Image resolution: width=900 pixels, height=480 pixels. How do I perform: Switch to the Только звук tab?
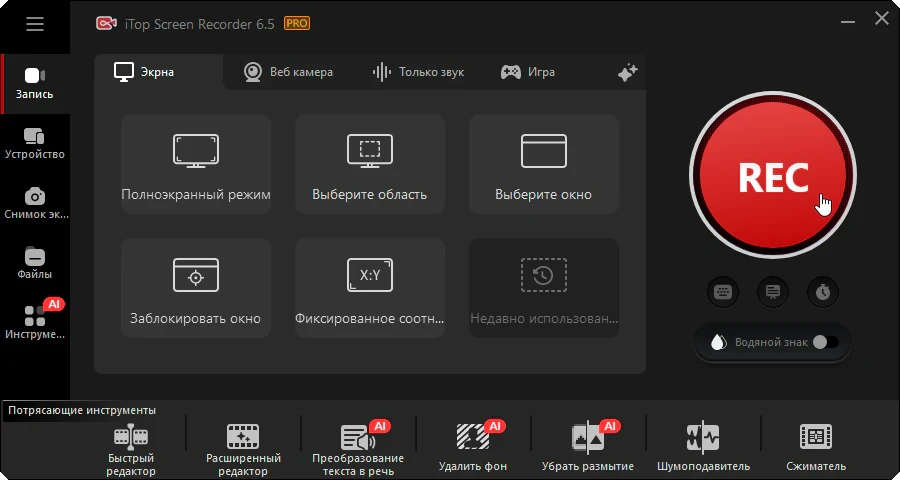click(x=418, y=72)
